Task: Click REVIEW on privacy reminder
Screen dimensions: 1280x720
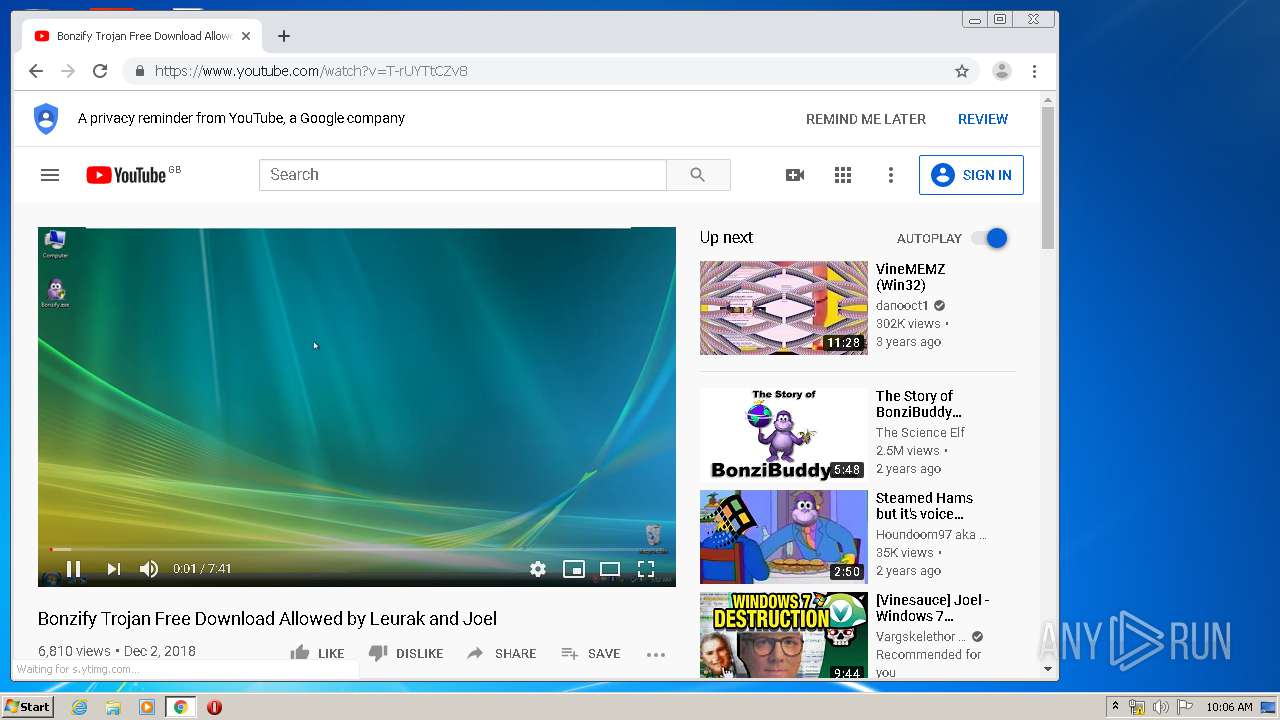Action: click(983, 119)
